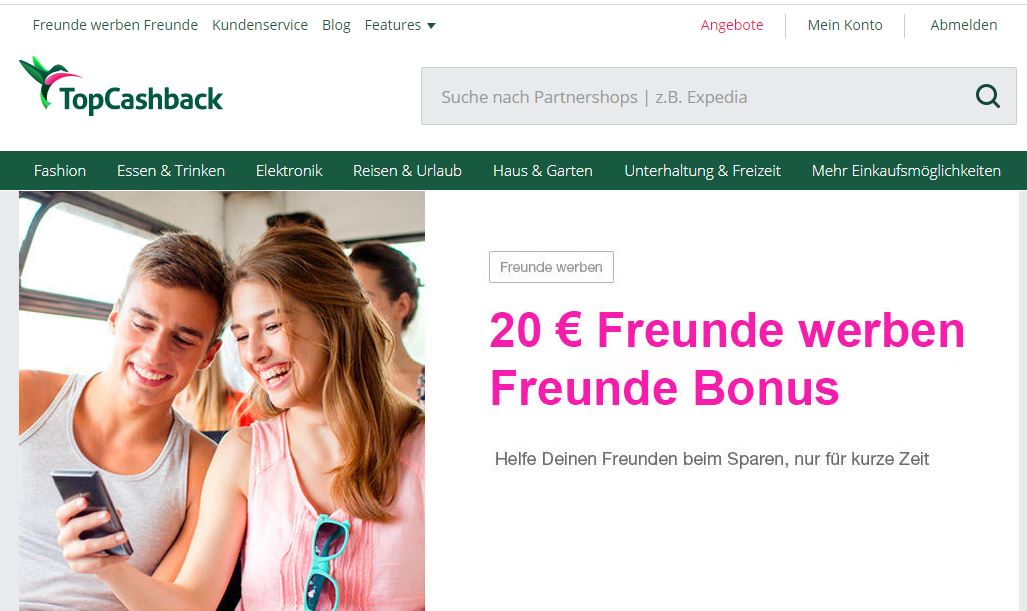Click Abmelden to log out
The height and width of the screenshot is (611, 1027).
963,25
